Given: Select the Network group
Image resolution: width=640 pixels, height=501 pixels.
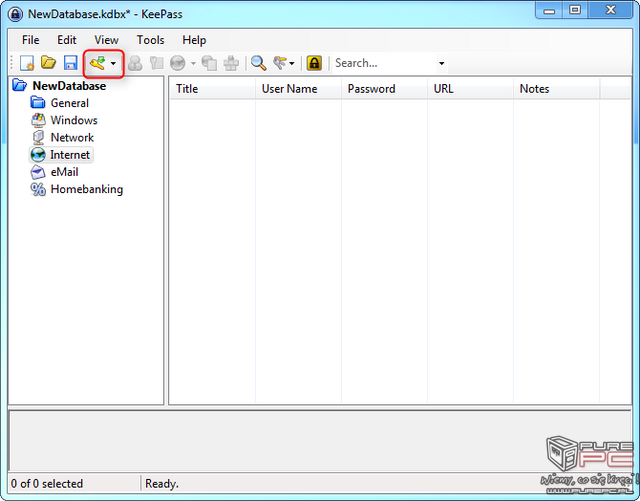Looking at the screenshot, I should point(72,137).
